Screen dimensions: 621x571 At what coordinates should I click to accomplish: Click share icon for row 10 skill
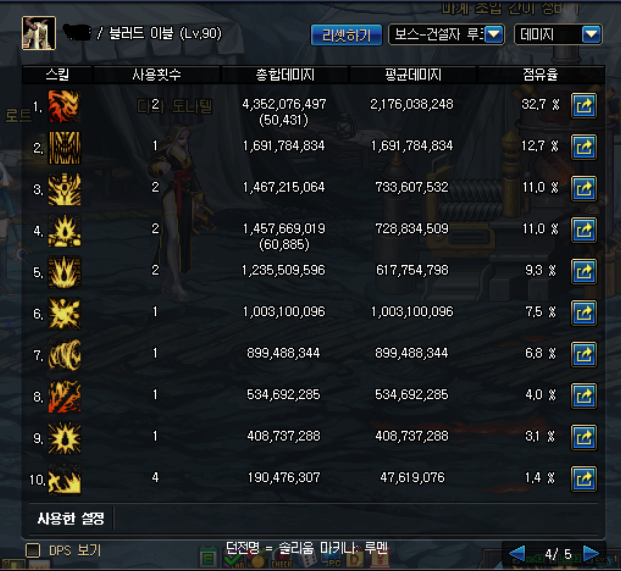coord(584,479)
